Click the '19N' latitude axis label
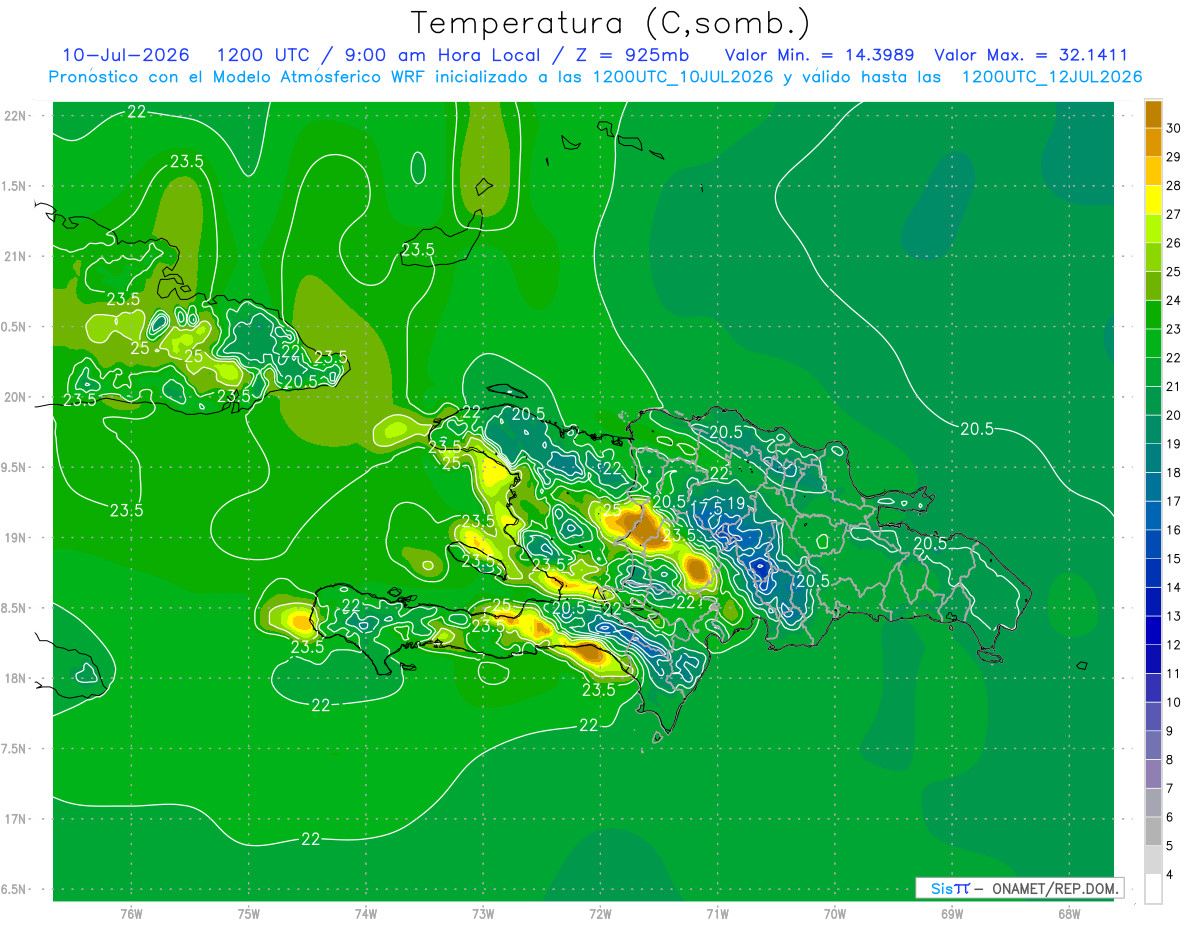 16,538
